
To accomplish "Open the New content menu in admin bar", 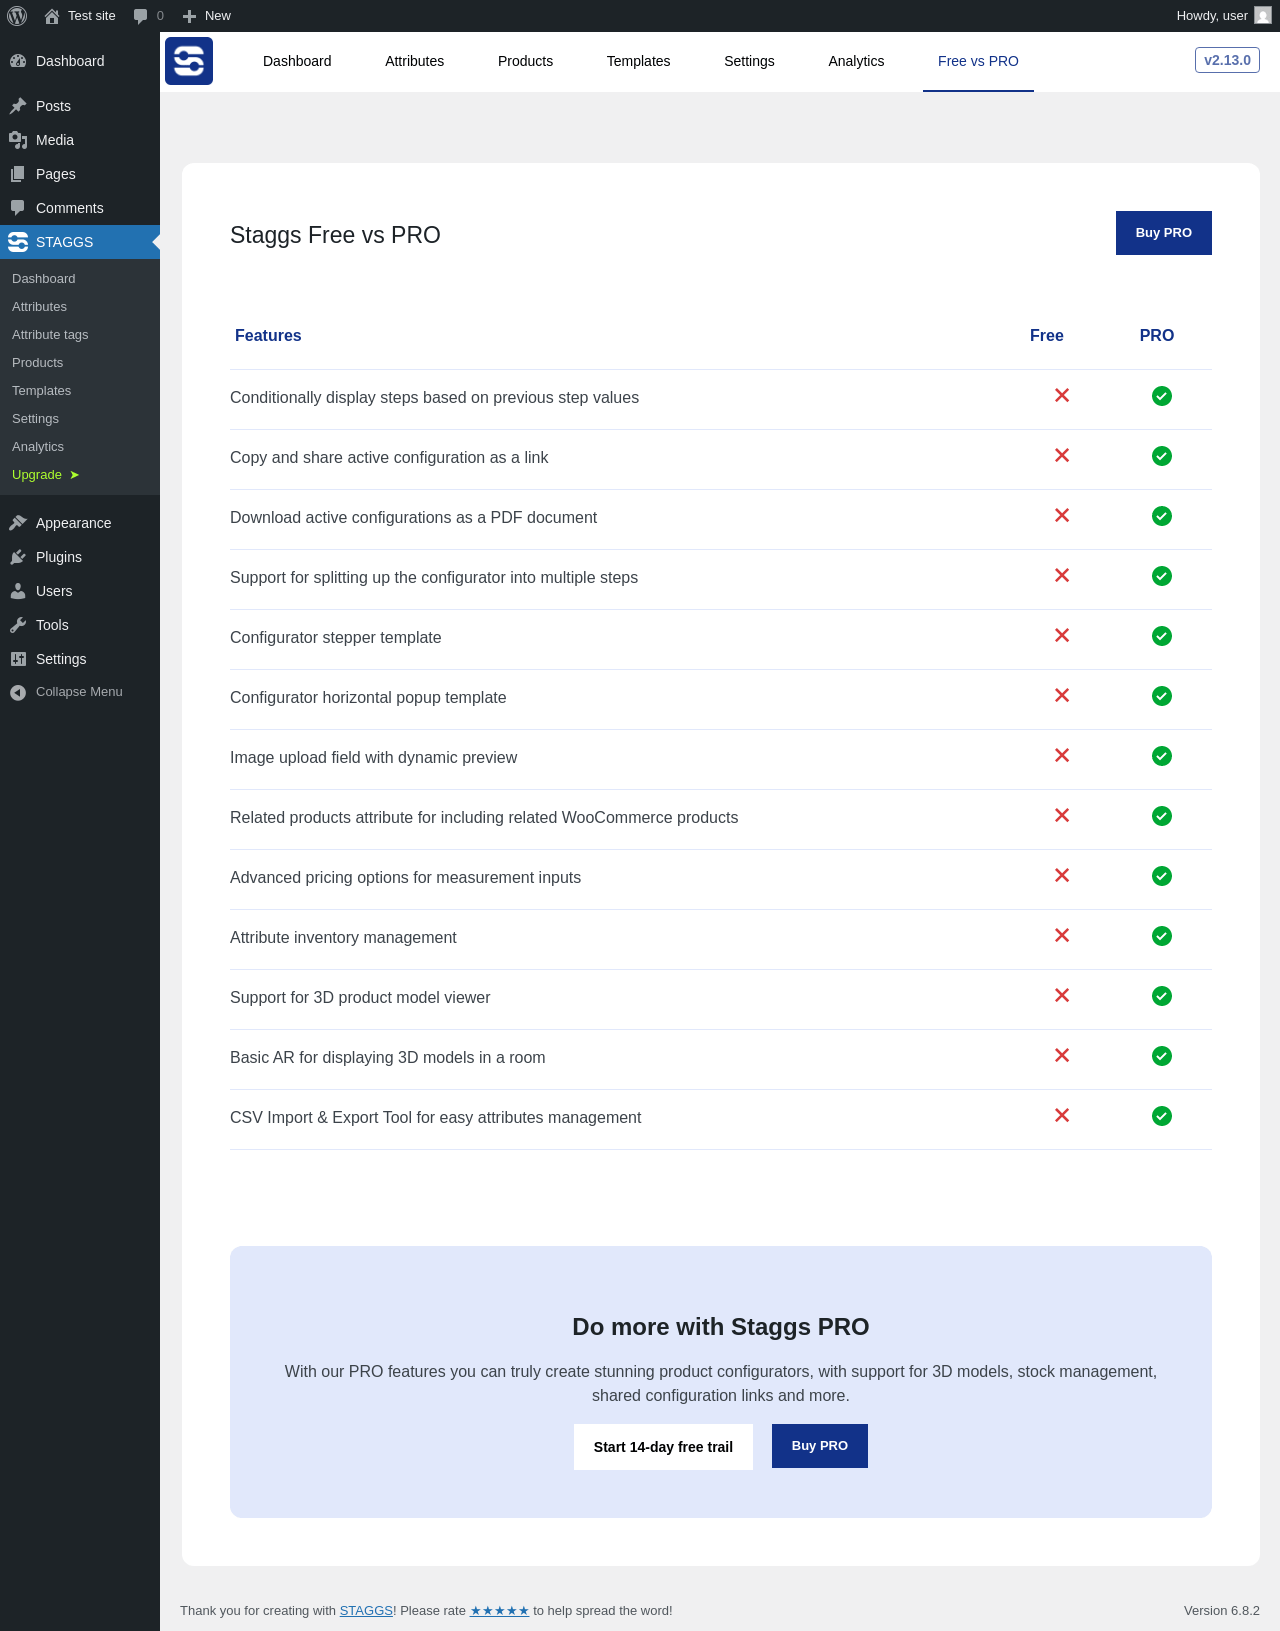I will pyautogui.click(x=207, y=16).
